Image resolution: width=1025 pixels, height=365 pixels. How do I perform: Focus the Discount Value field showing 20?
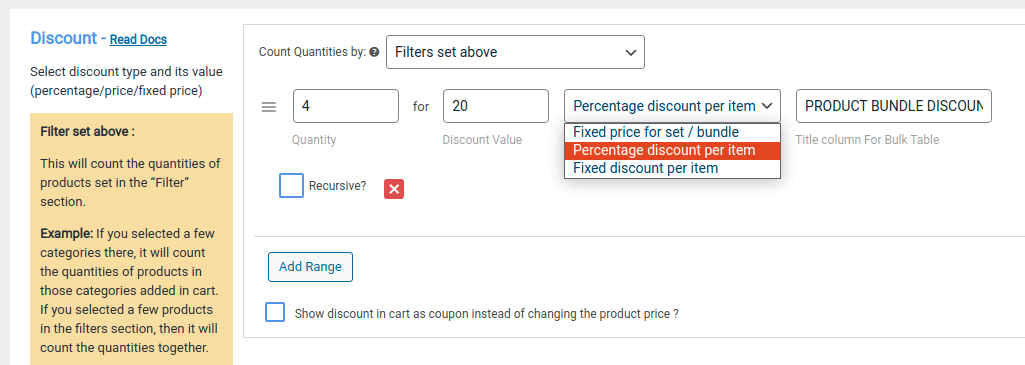(496, 106)
